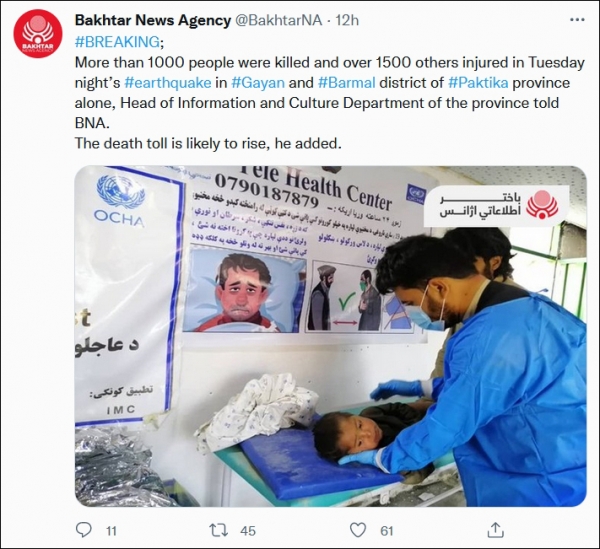This screenshot has height=549, width=600.
Task: Visit the @BakhtarNA handle
Action: (x=278, y=20)
